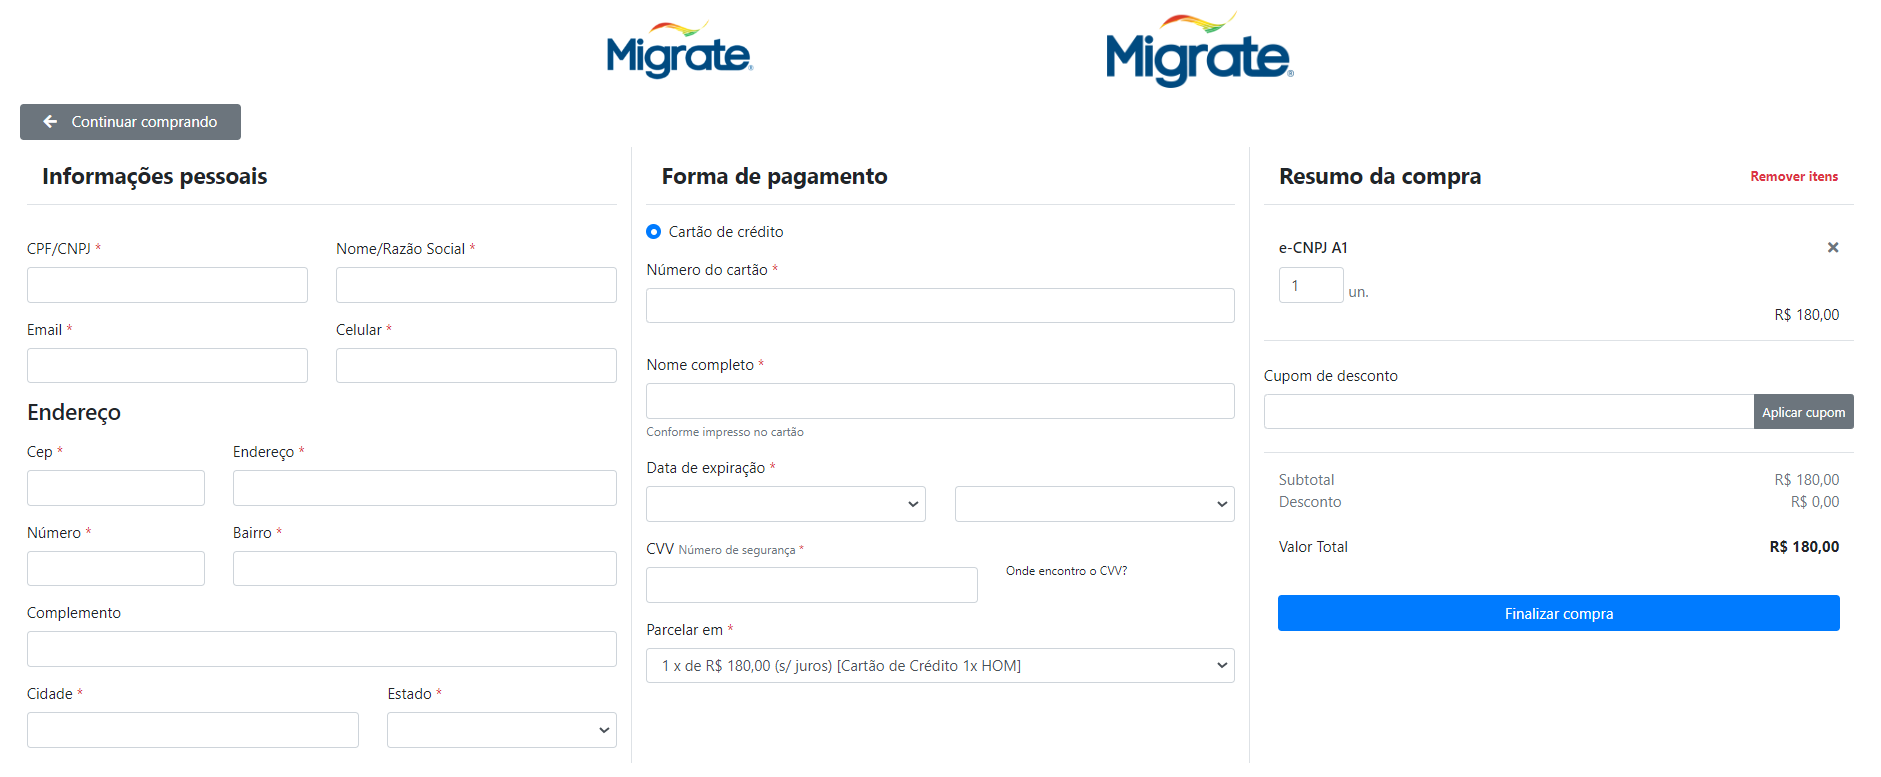Click the Finalizar compra button
This screenshot has height=777, width=1881.
tap(1558, 614)
